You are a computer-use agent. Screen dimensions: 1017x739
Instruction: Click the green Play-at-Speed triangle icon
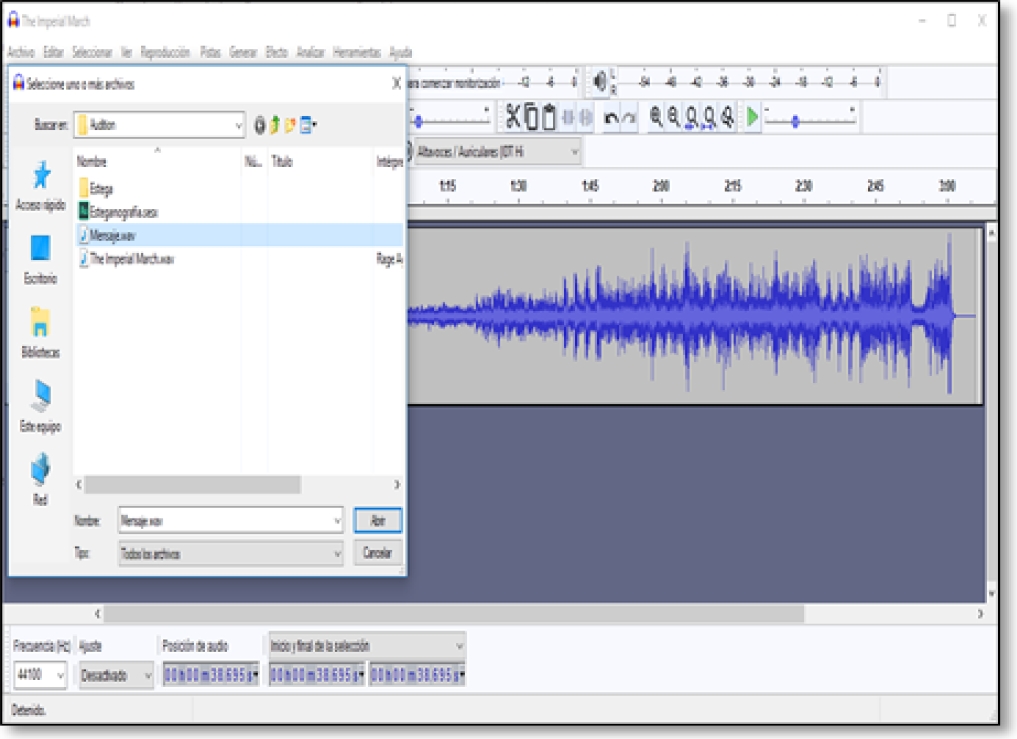tap(753, 116)
